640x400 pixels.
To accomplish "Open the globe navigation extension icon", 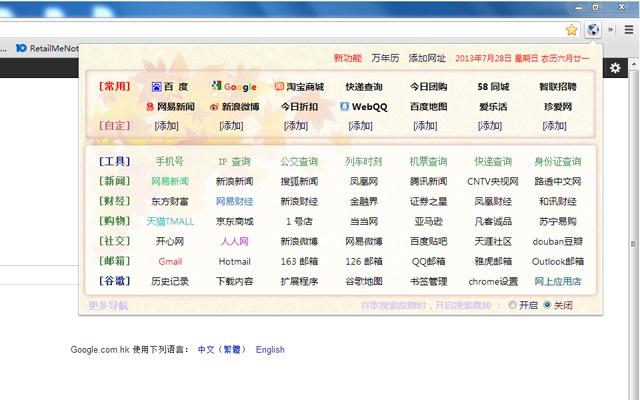I will coord(593,30).
